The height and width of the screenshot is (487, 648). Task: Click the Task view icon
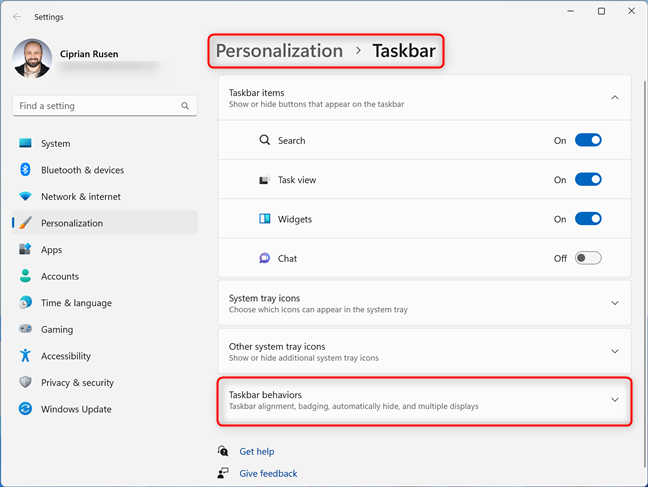click(264, 180)
